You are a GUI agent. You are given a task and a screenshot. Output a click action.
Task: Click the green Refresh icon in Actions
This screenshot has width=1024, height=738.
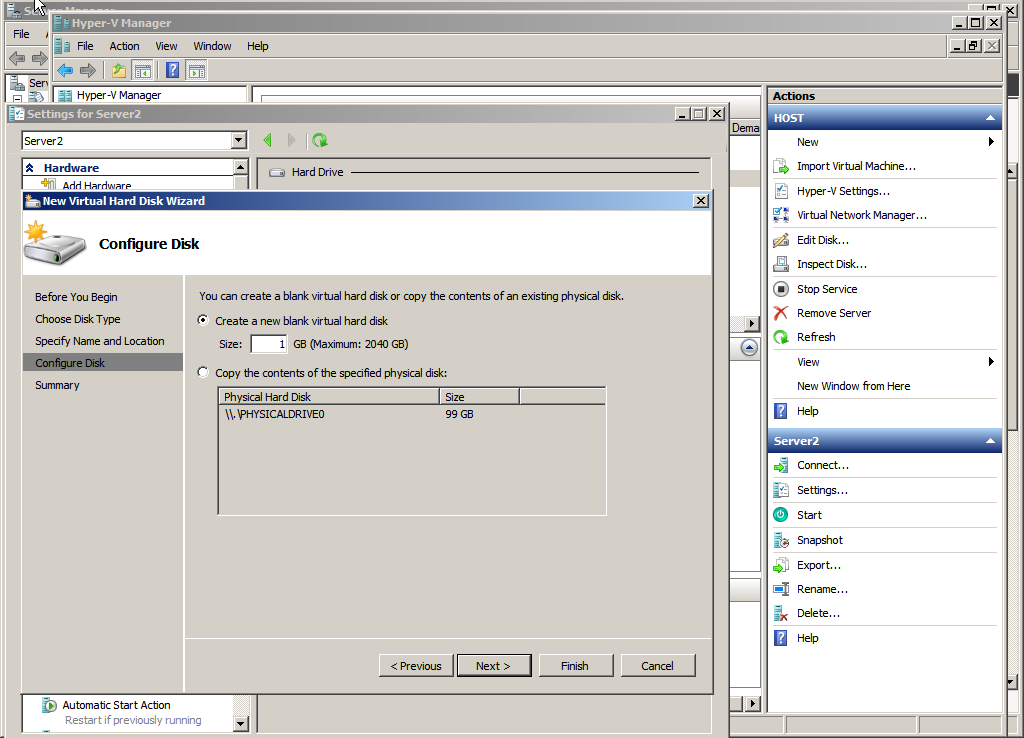[781, 337]
